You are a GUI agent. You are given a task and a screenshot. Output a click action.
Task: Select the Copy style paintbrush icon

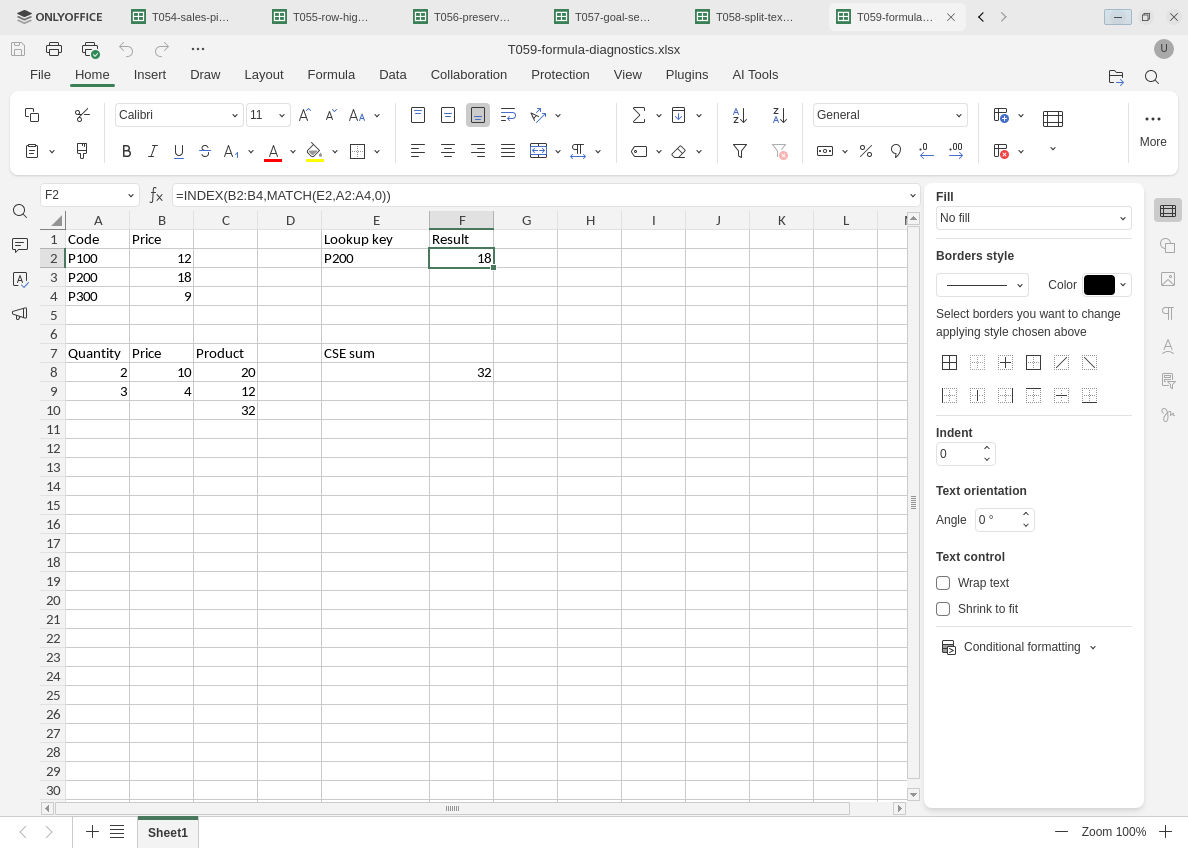point(82,152)
